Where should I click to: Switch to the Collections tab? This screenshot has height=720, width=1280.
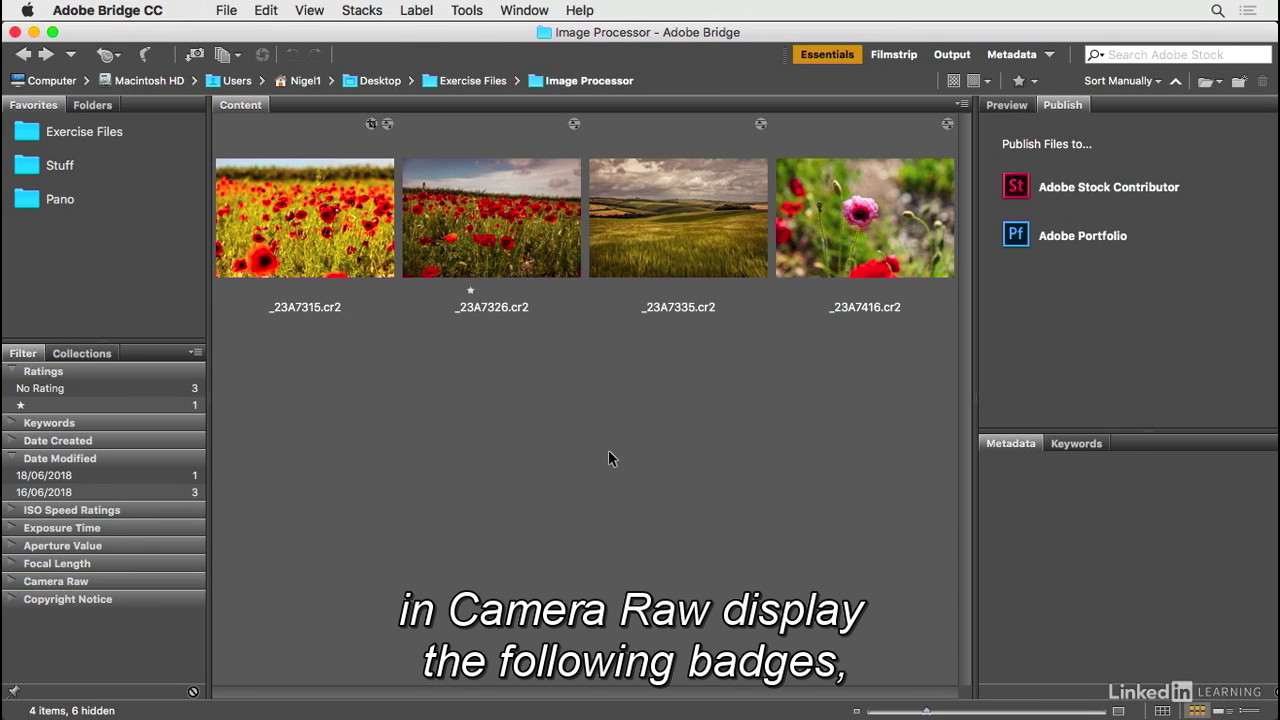click(82, 353)
